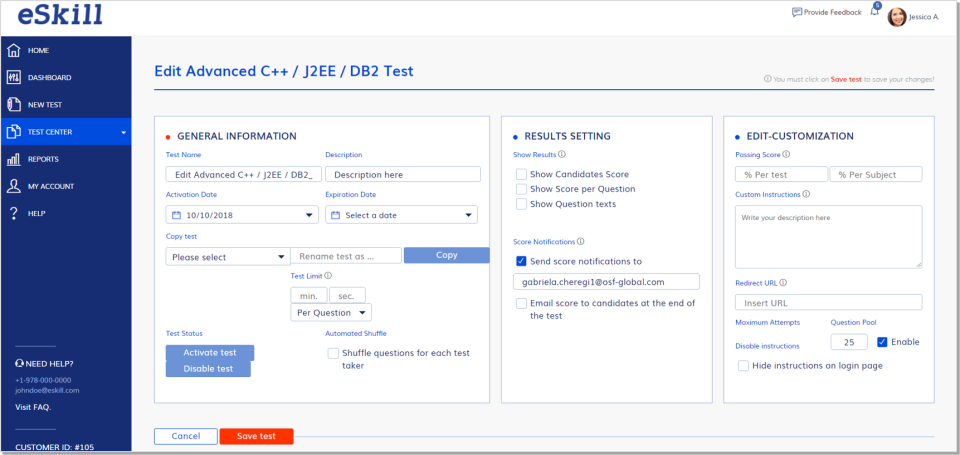Click the min. time limit field
Screen dimensions: 960x455
pos(309,296)
